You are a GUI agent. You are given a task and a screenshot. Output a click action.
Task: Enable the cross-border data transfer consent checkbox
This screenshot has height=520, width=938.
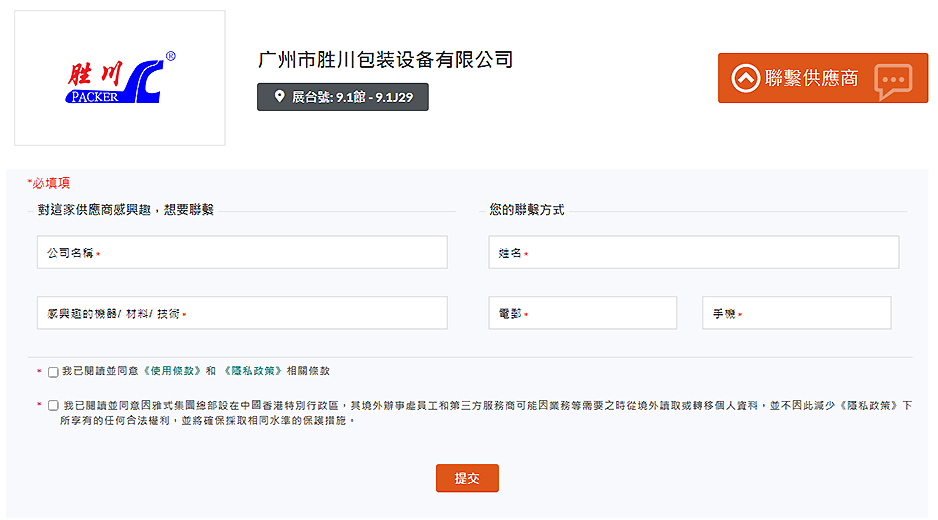53,406
